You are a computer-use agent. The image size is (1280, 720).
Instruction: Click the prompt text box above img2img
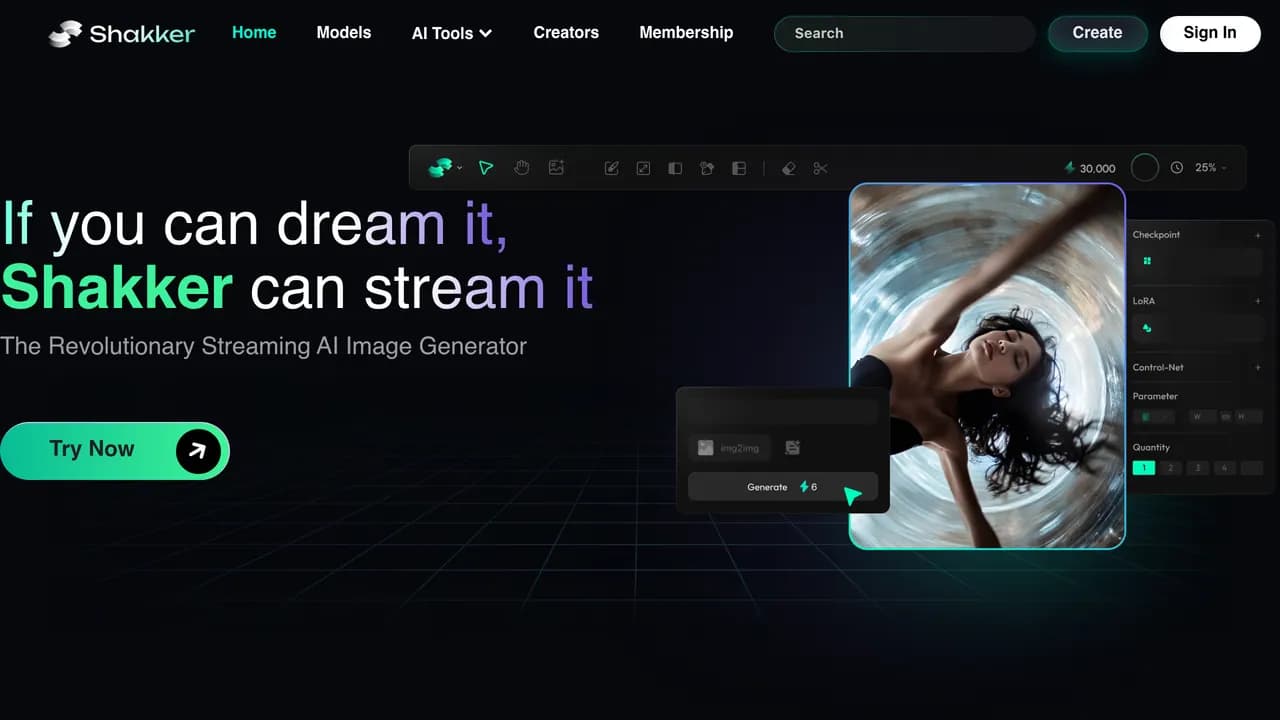click(783, 412)
